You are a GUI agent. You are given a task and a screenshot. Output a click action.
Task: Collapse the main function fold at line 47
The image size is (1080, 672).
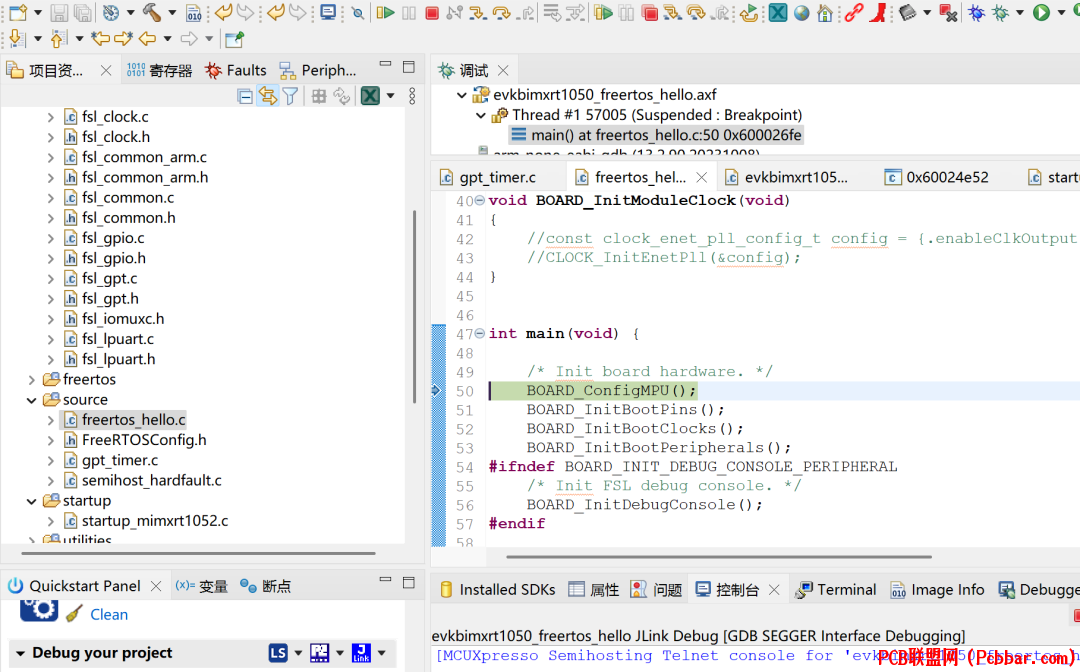[x=480, y=333]
